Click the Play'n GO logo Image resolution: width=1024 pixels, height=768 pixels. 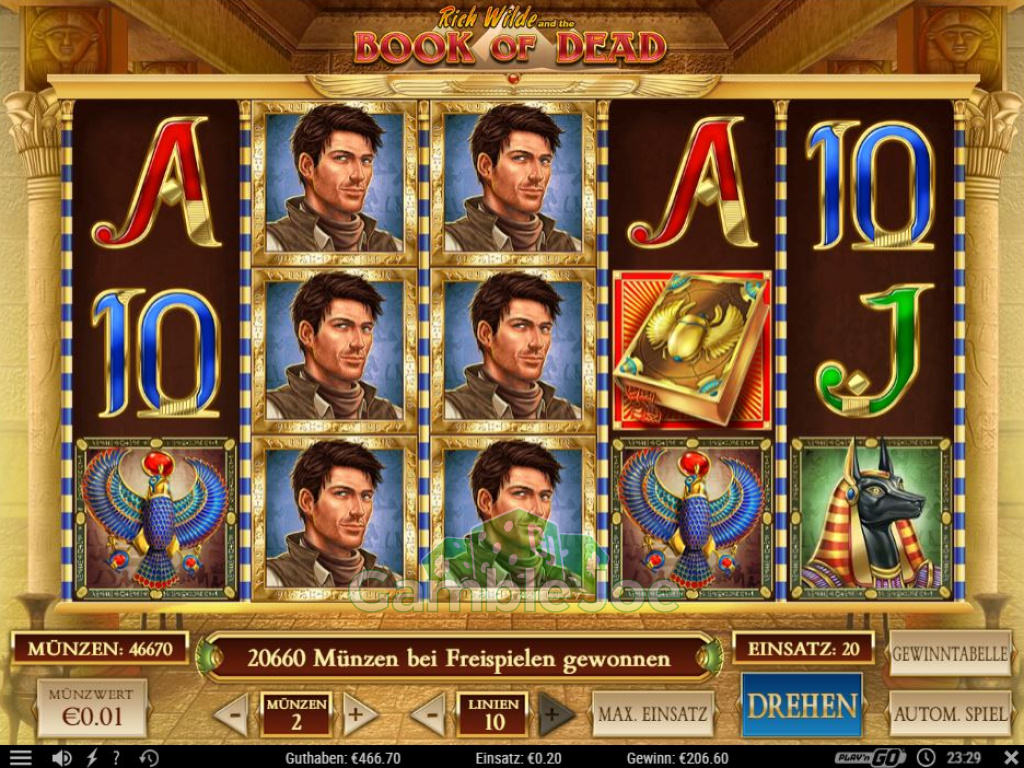[870, 758]
